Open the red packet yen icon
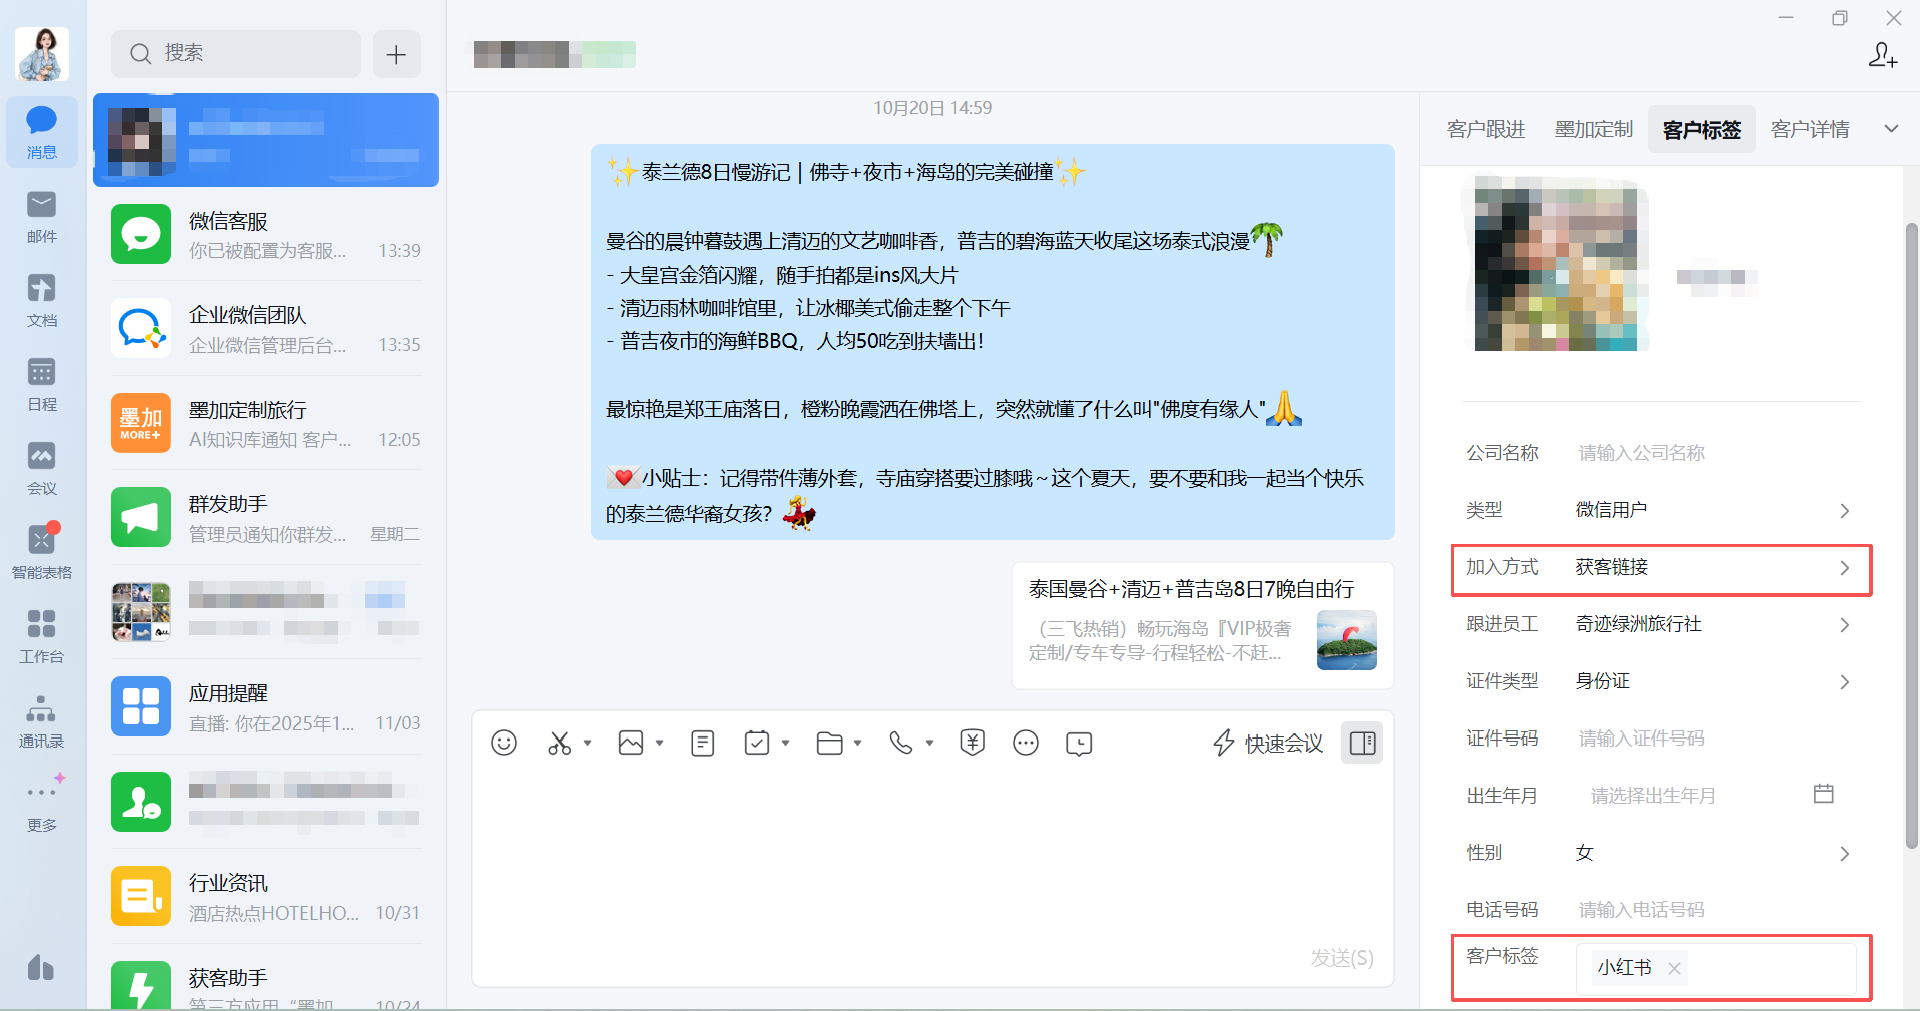This screenshot has width=1920, height=1011. coord(972,743)
